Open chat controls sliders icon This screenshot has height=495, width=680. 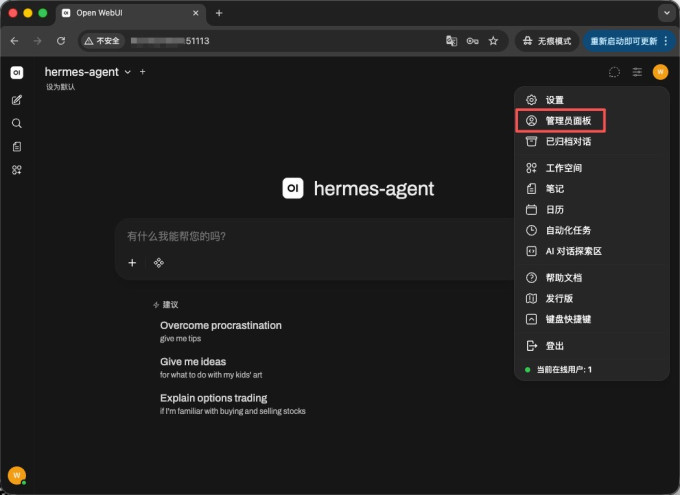point(637,72)
